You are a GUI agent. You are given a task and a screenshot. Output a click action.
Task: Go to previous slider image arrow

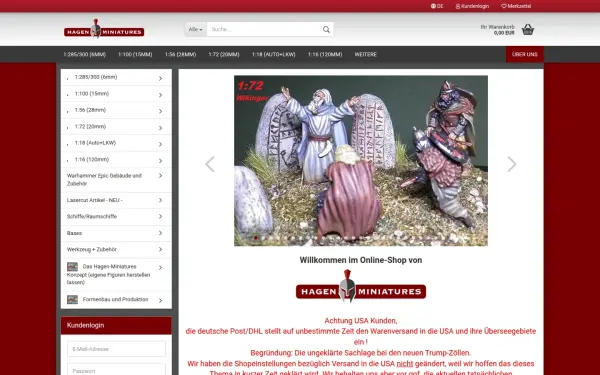(x=210, y=164)
